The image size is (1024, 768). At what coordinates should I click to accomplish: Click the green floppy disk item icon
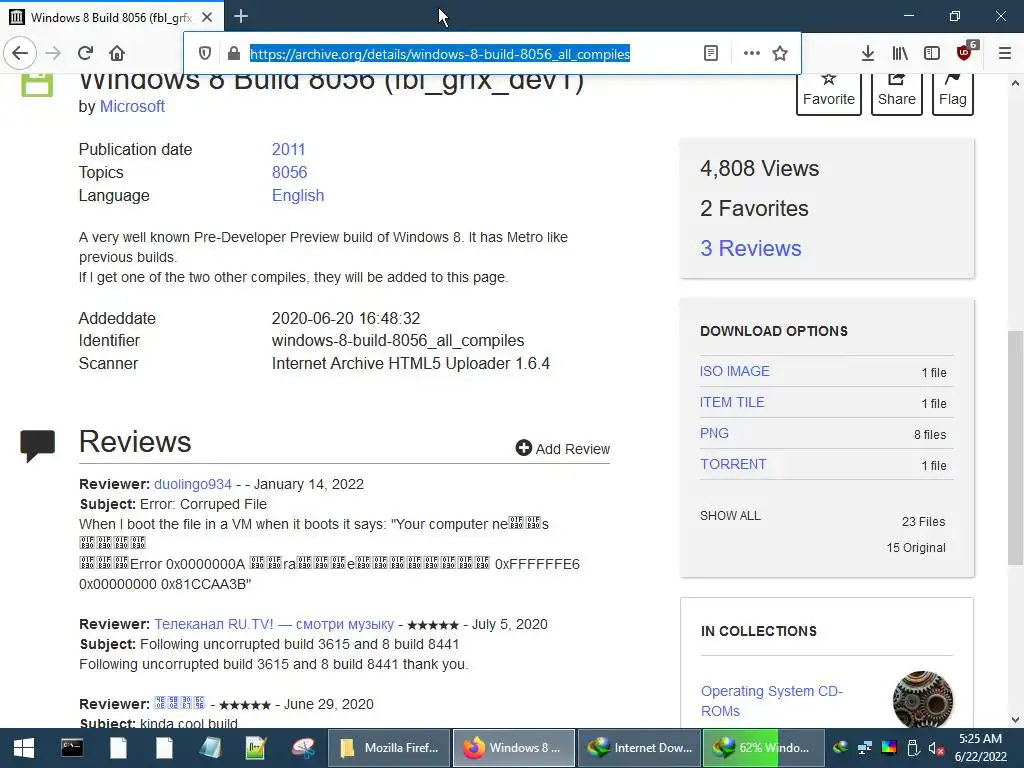tap(37, 86)
